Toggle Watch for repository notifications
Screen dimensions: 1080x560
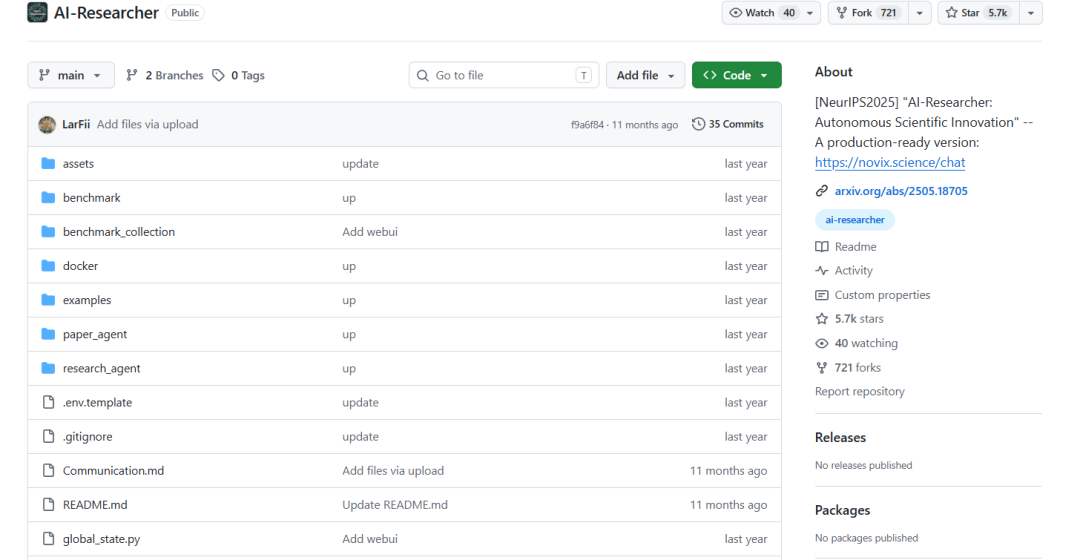762,13
